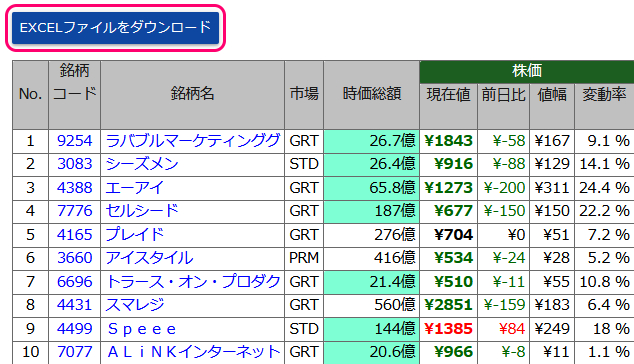Open スマレジ stock link
This screenshot has width=634, height=364.
pos(134,305)
